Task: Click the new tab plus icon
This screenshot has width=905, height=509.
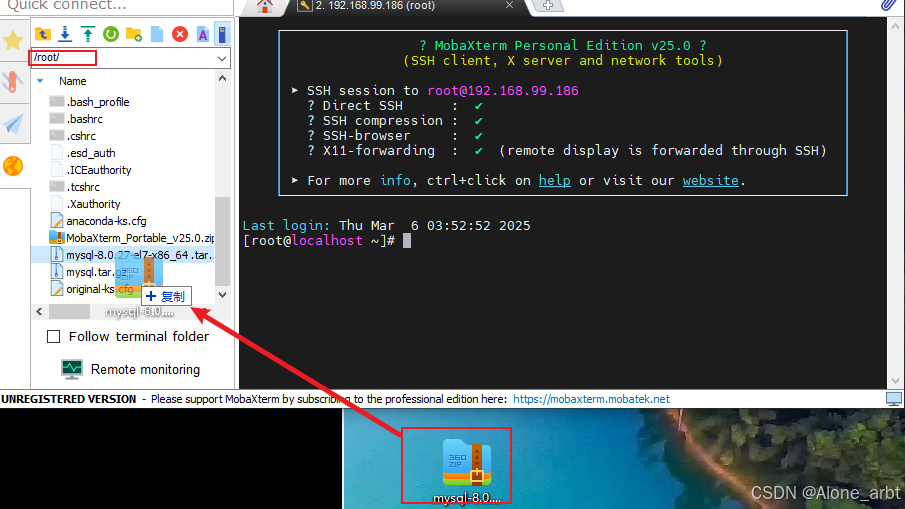Action: coord(547,6)
